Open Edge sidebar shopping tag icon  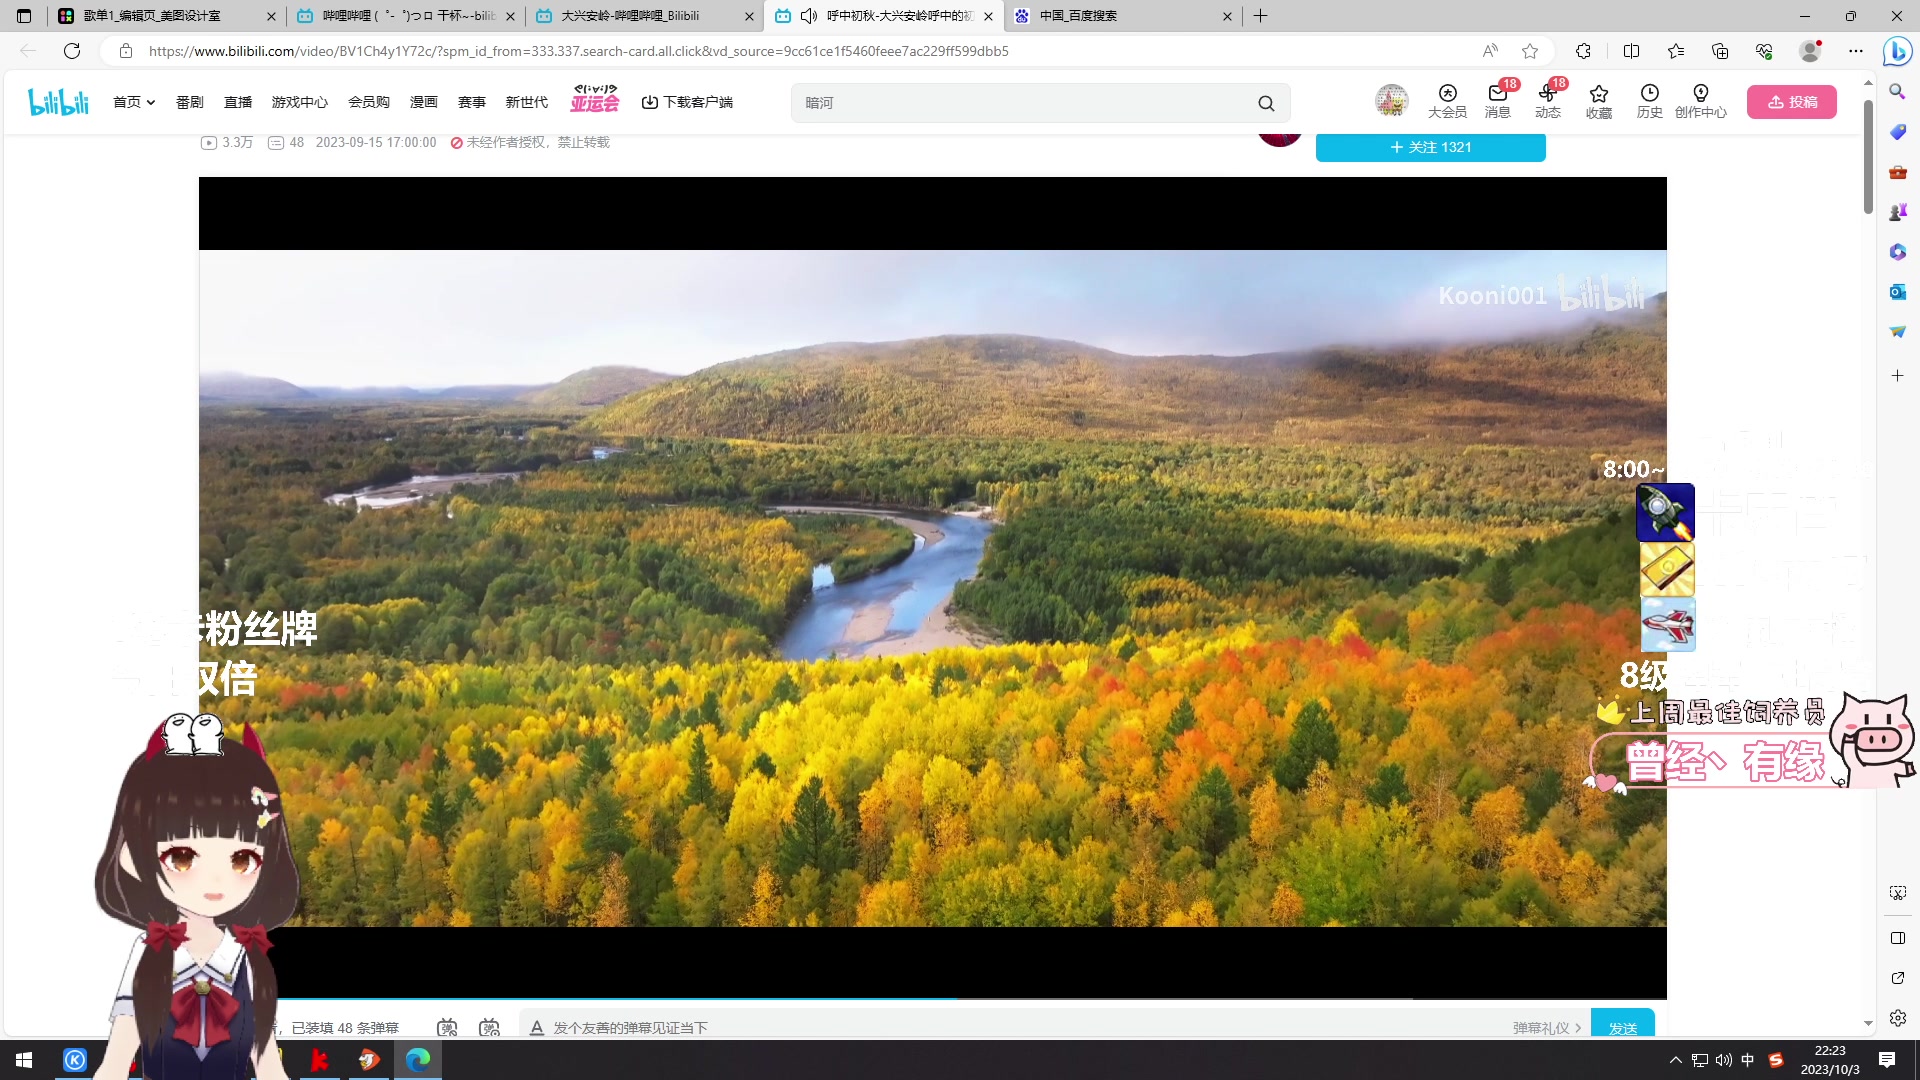[x=1897, y=132]
